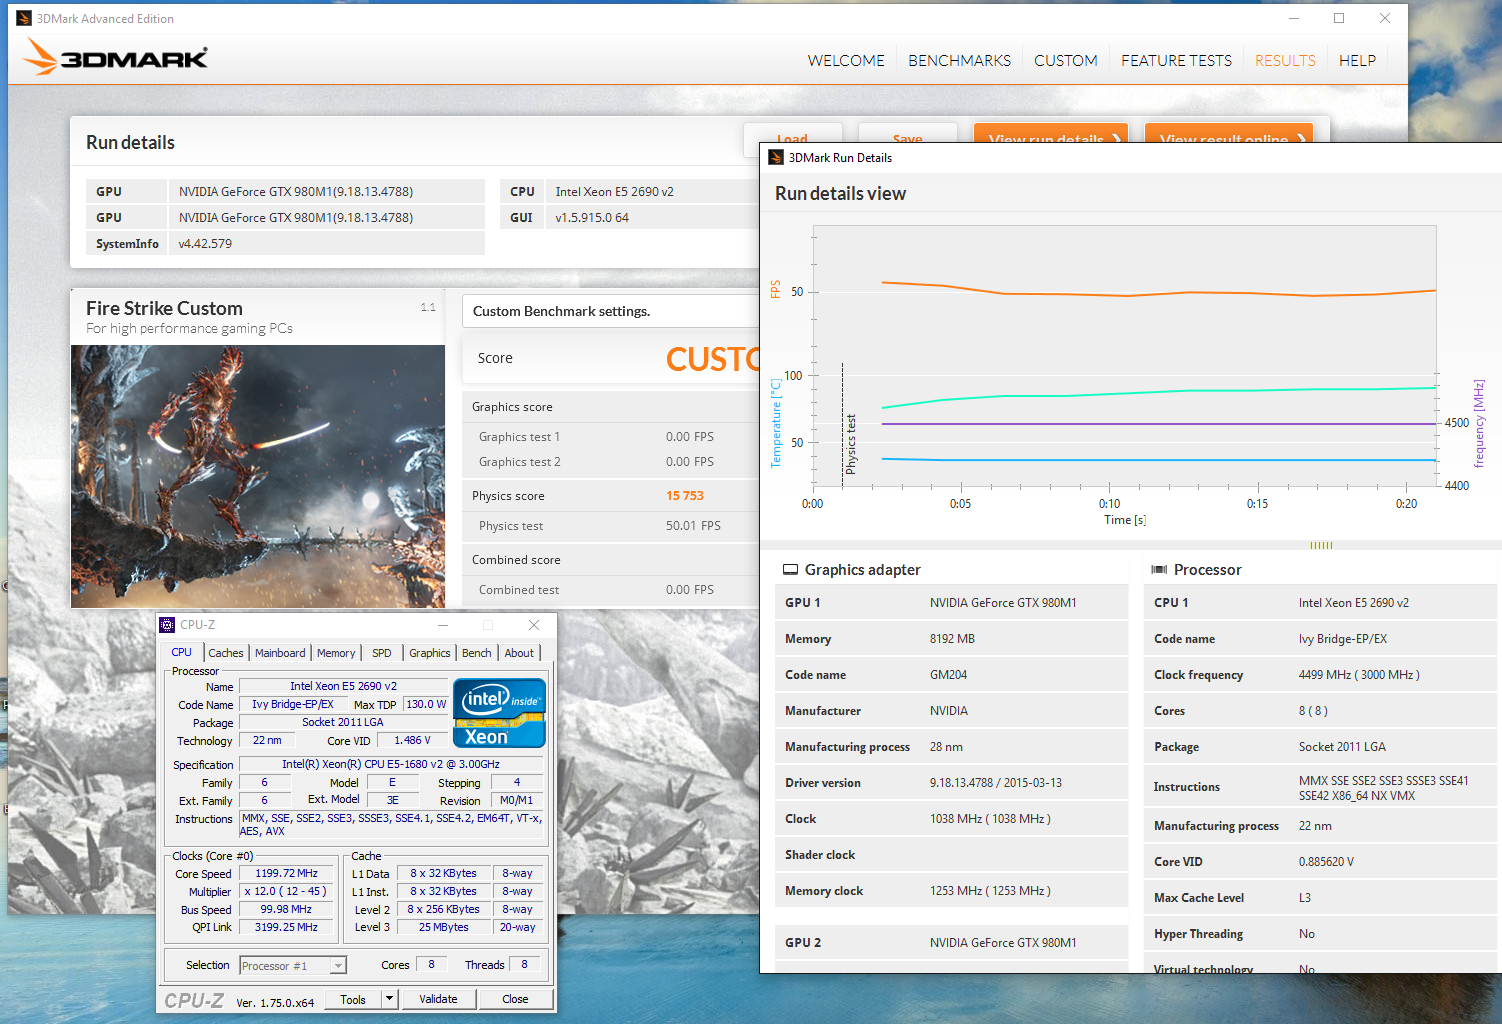
Task: Click the Physics score value 15 753
Action: tap(685, 496)
